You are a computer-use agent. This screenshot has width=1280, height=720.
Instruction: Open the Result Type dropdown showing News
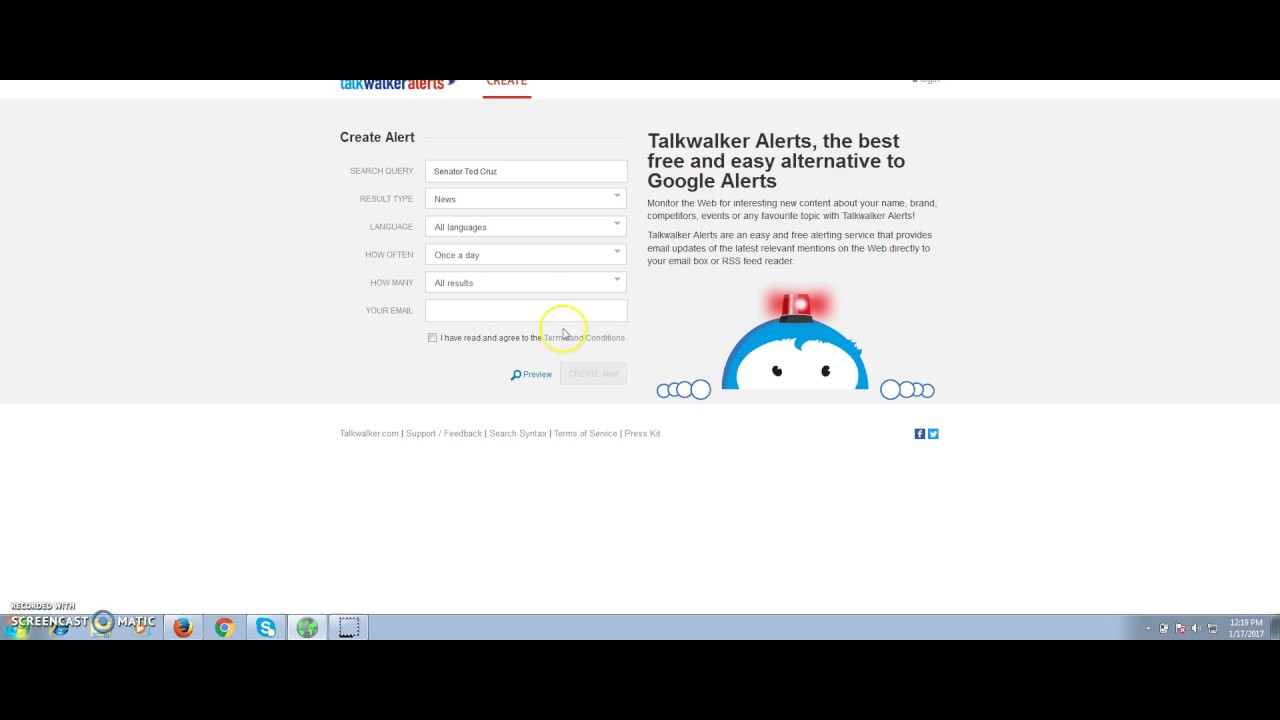pos(526,199)
